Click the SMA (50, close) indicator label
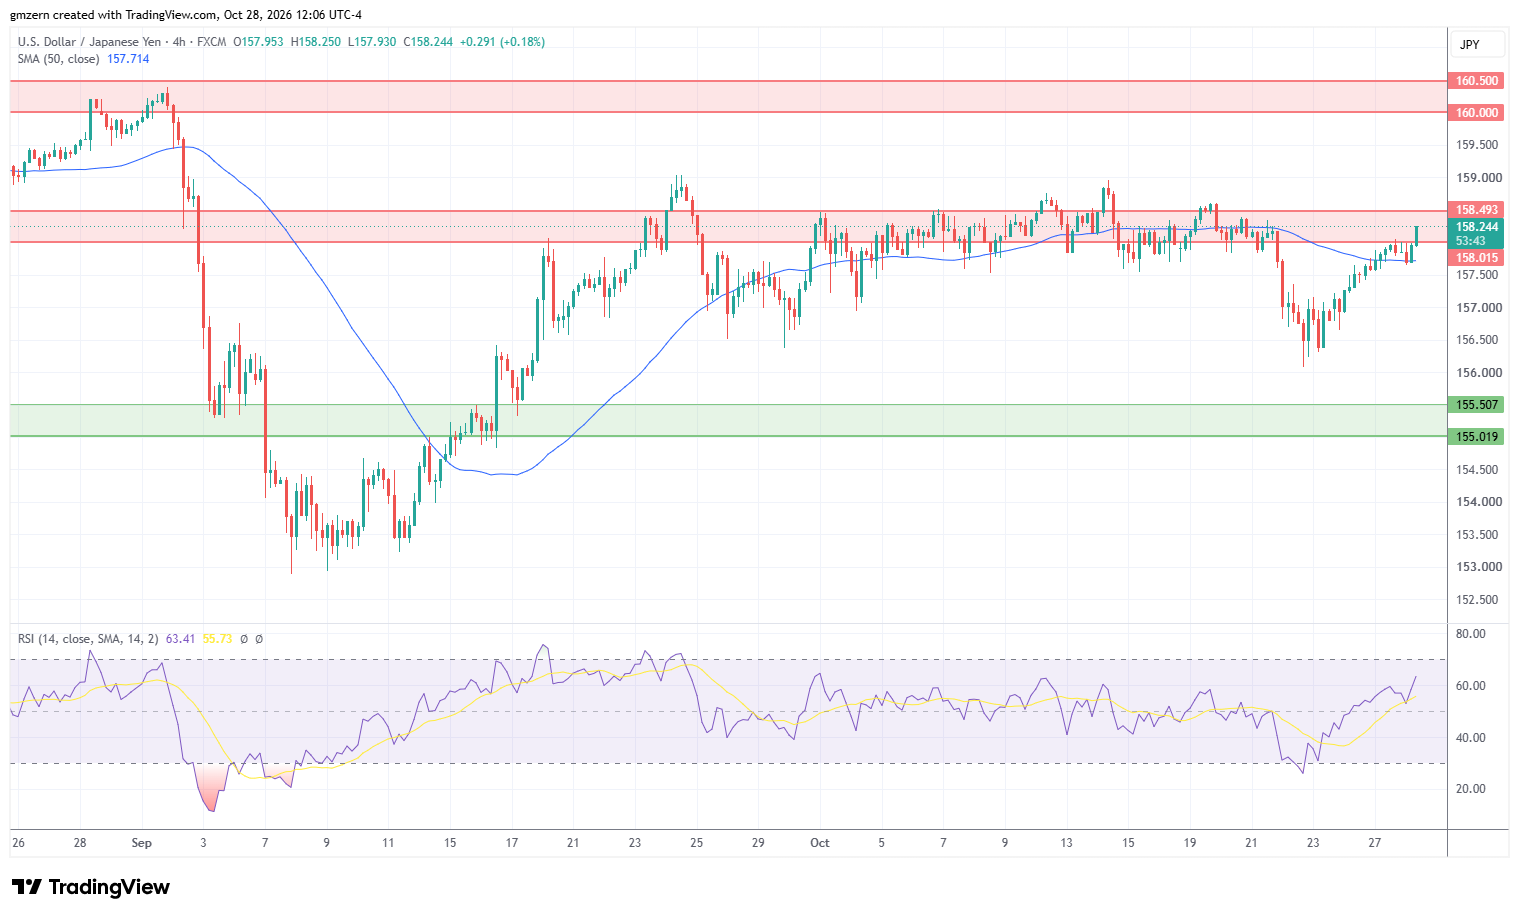Viewport: 1519px width, 917px height. pos(58,59)
